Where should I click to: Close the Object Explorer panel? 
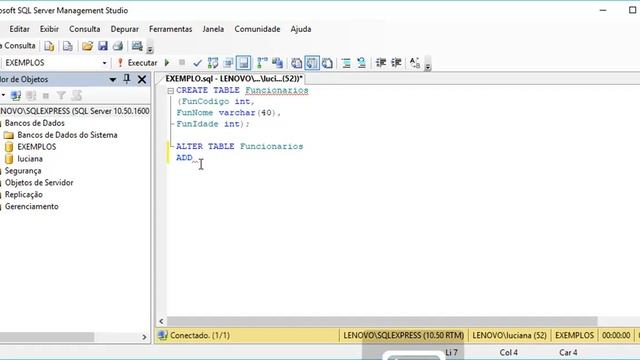click(142, 79)
